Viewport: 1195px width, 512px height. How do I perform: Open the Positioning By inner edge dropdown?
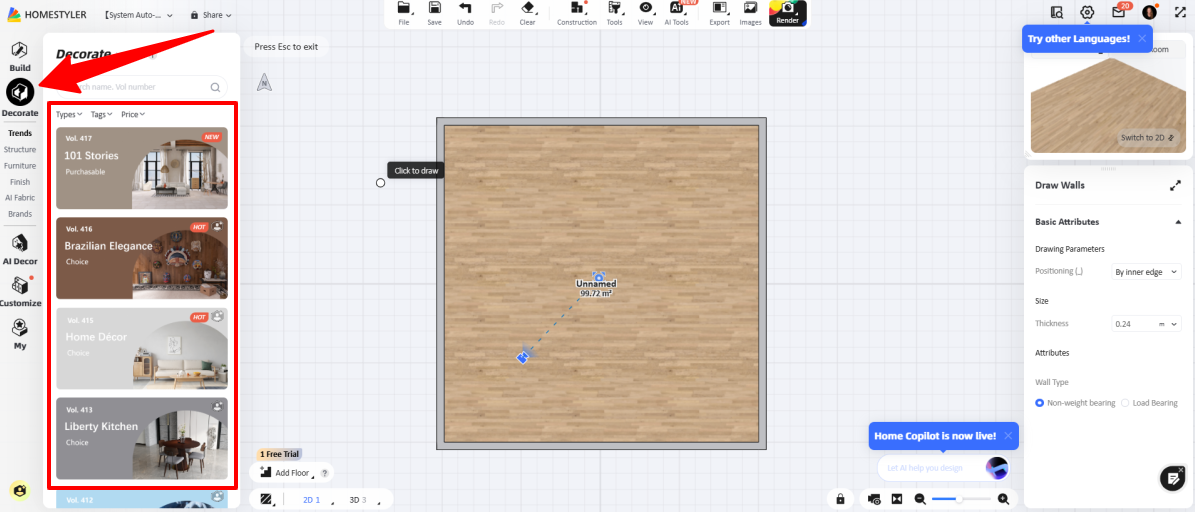pos(1146,271)
